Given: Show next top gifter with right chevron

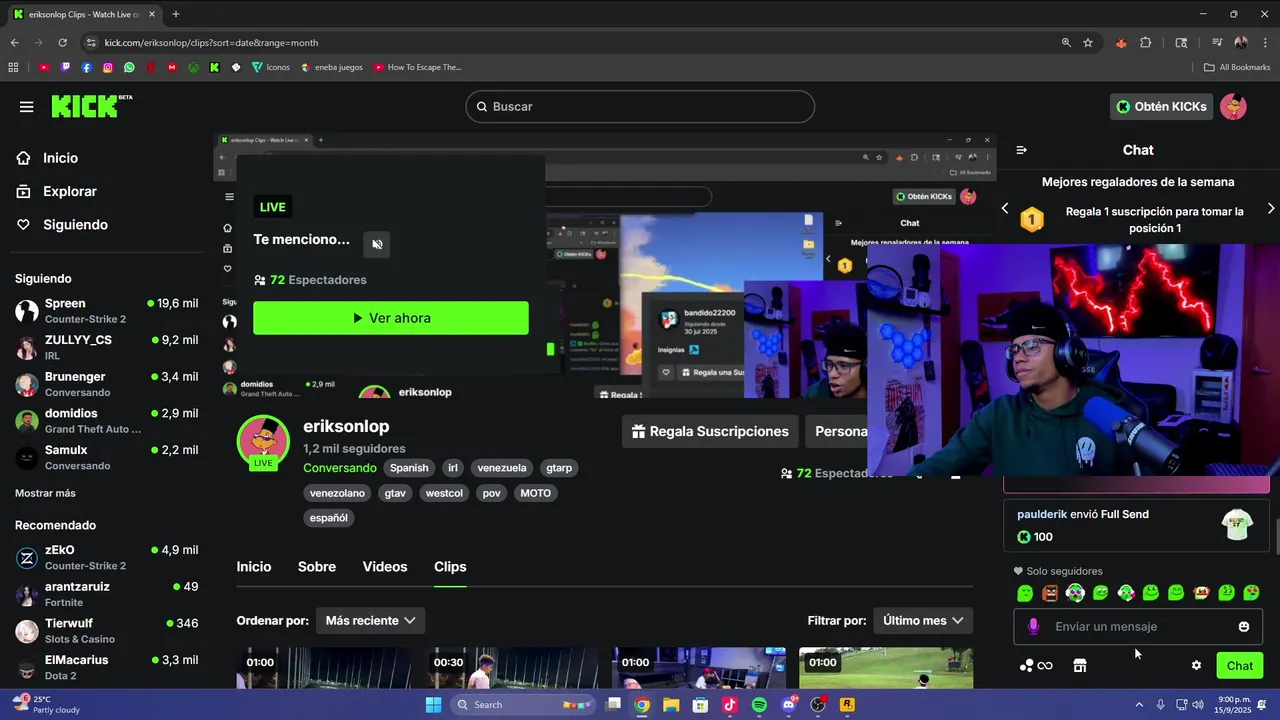Looking at the screenshot, I should [1271, 209].
